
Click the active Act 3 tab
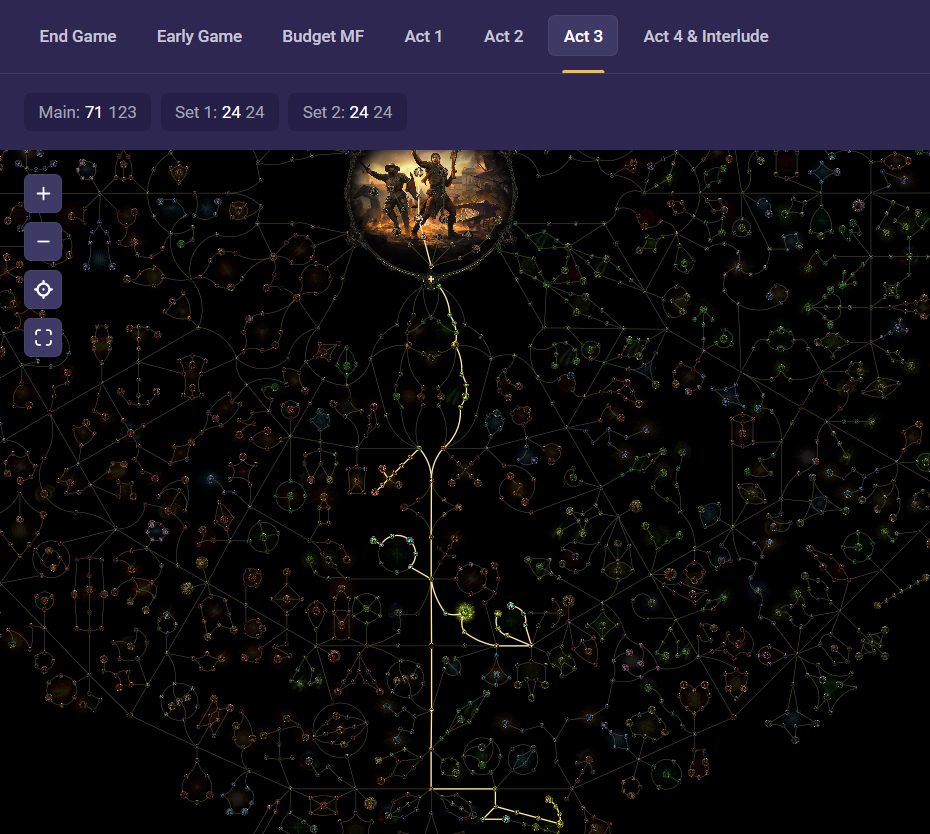point(583,36)
